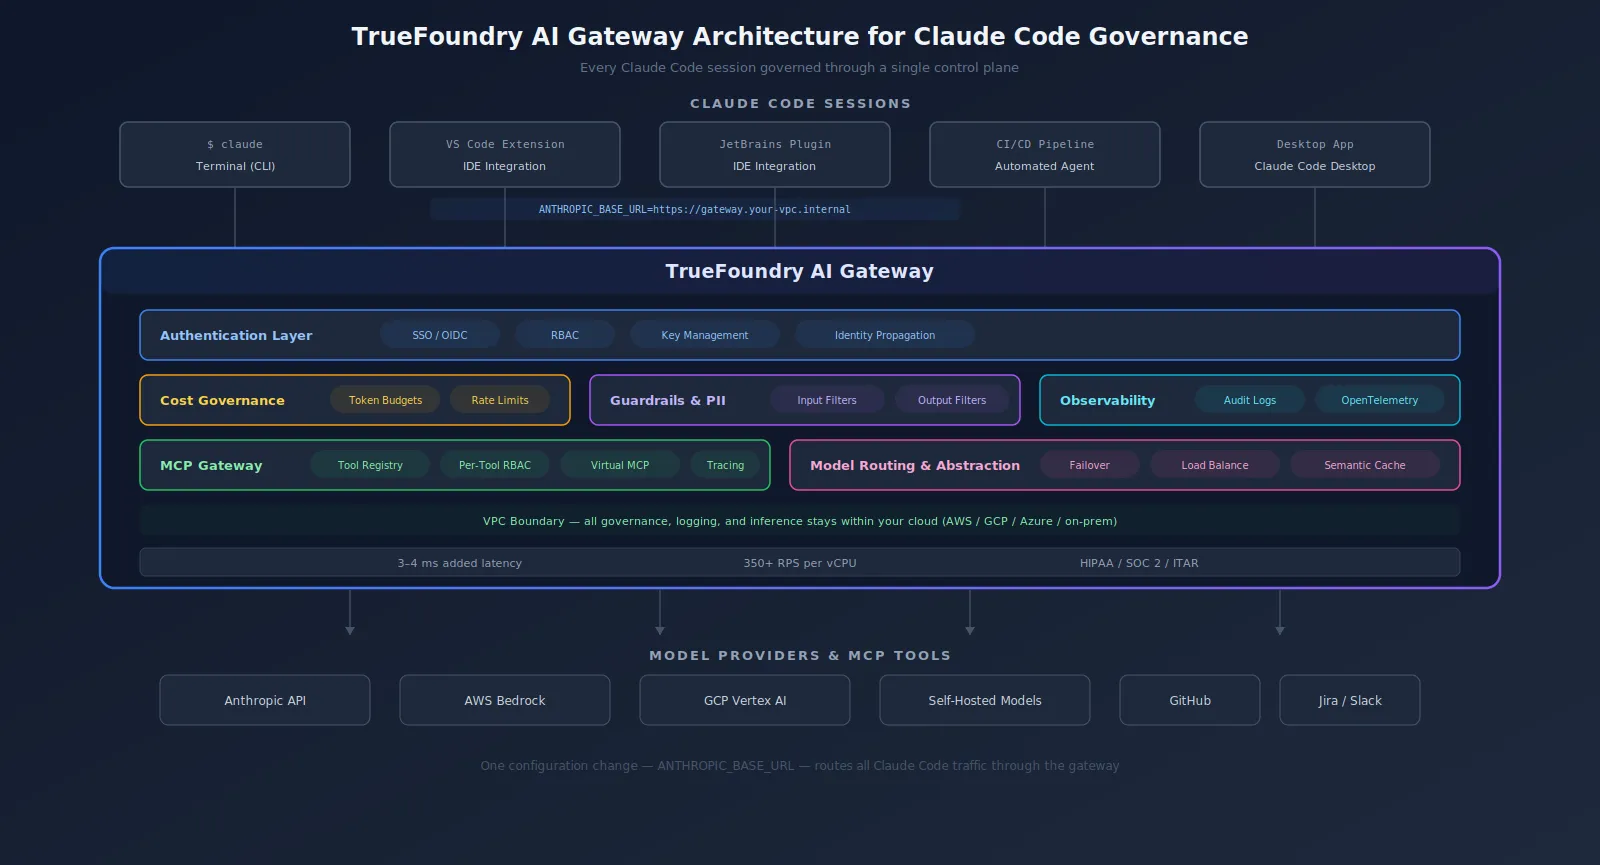Click the subtitle about single control plane

tap(800, 68)
